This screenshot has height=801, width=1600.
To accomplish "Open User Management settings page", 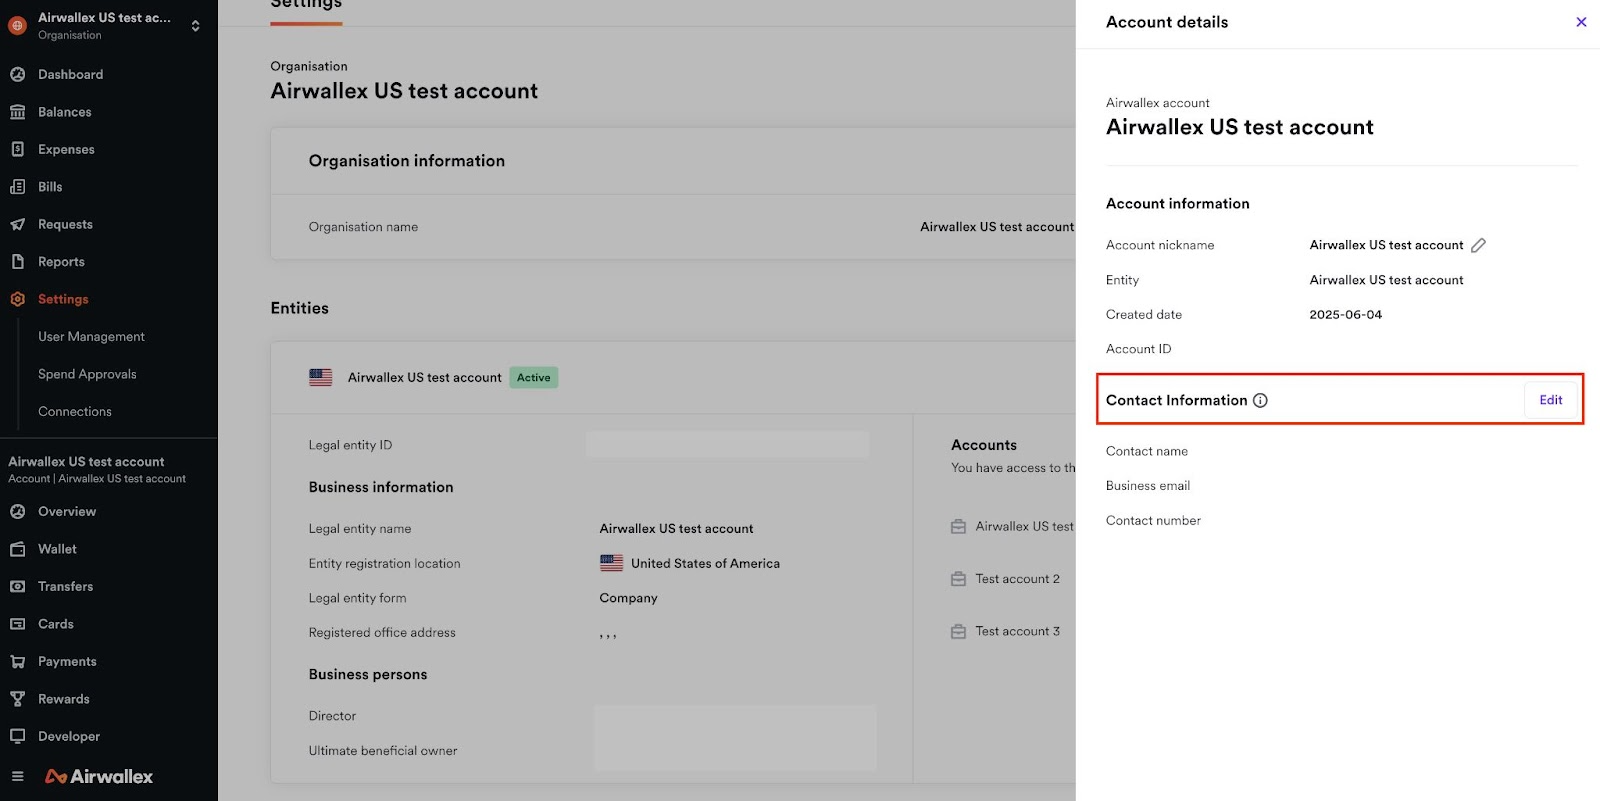I will click(91, 337).
